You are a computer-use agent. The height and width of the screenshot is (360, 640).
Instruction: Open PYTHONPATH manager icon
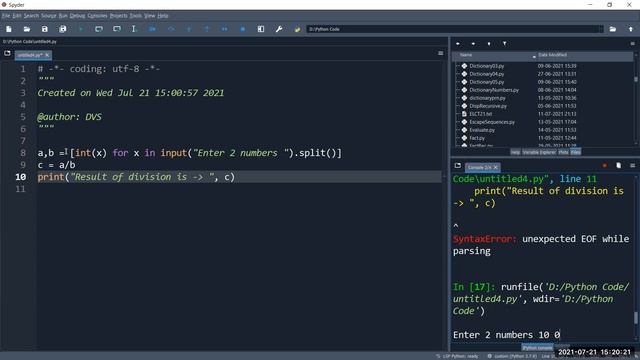pyautogui.click(x=297, y=29)
